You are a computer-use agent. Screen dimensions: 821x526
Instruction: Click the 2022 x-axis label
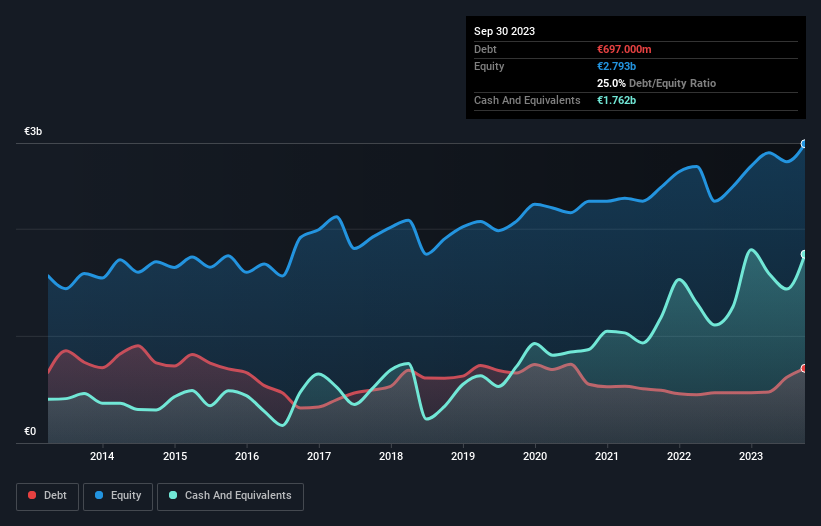[679, 456]
